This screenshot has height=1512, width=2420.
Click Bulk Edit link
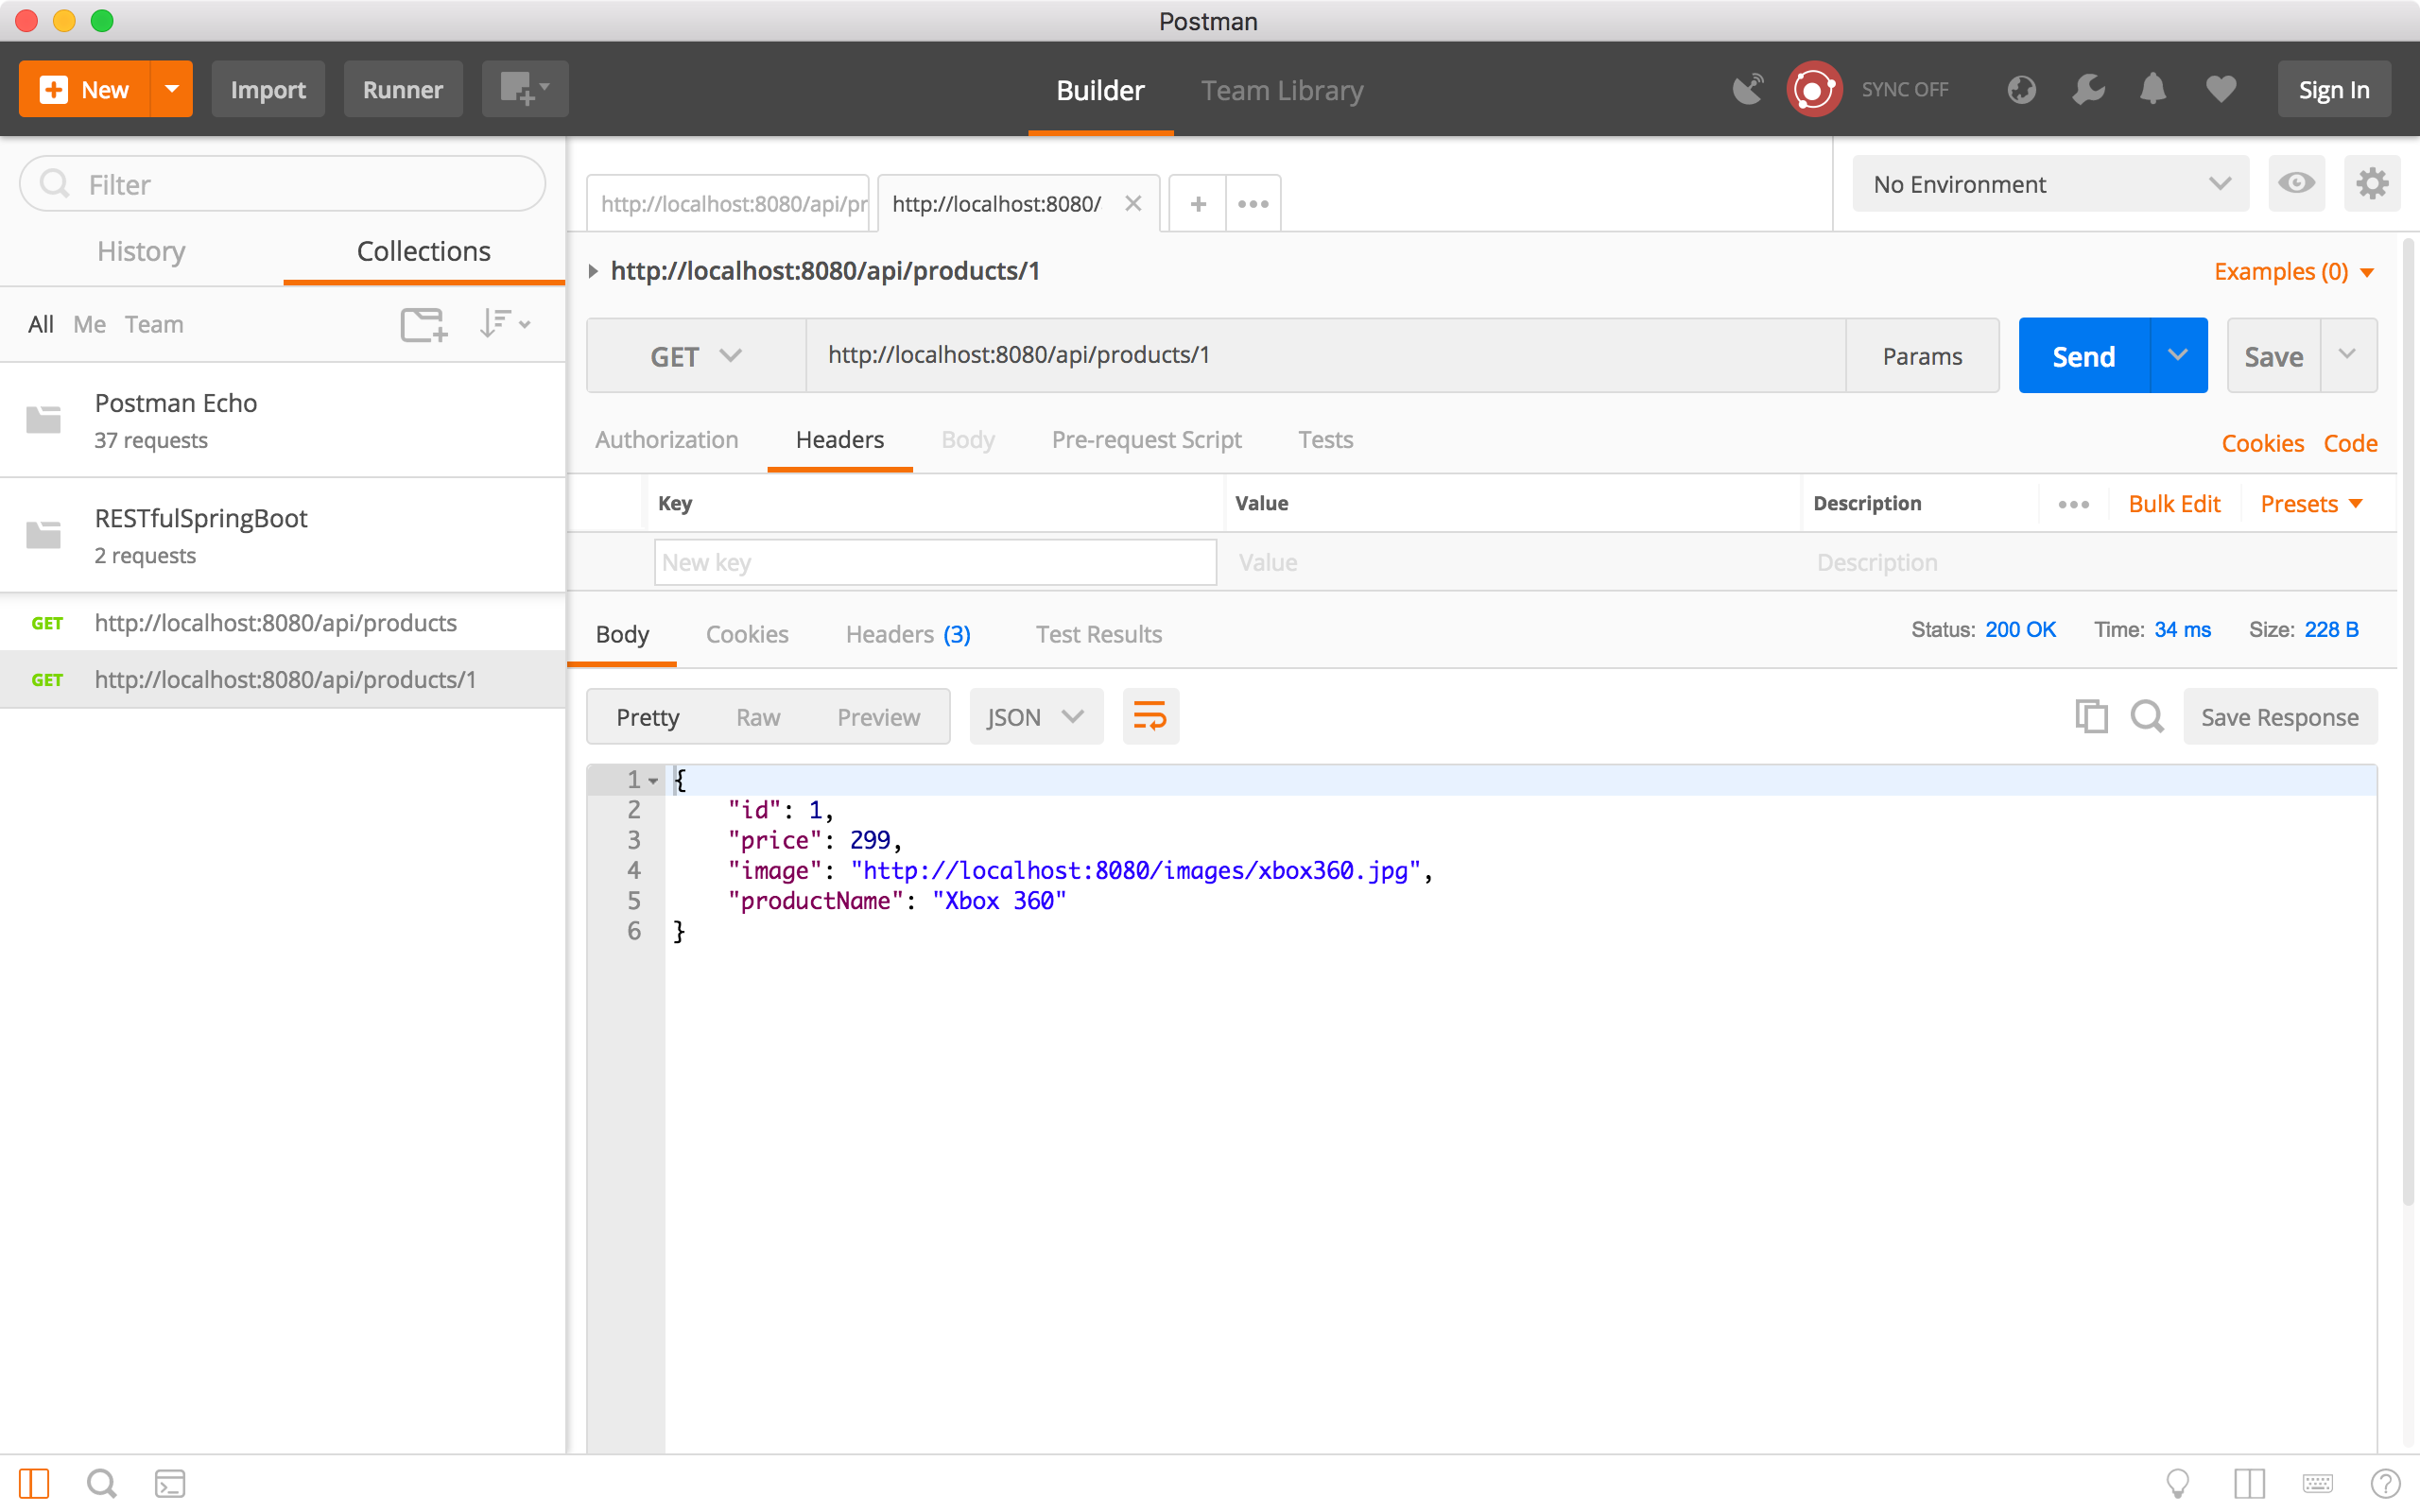[x=2174, y=504]
